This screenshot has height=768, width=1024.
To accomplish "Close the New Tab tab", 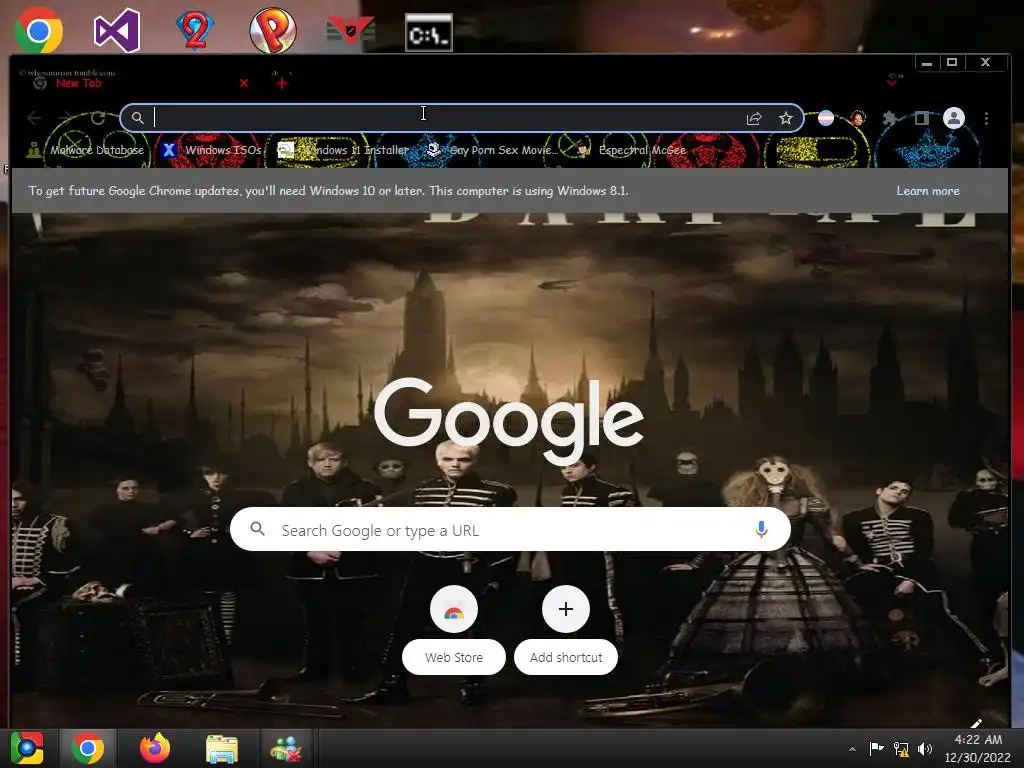I will 244,83.
